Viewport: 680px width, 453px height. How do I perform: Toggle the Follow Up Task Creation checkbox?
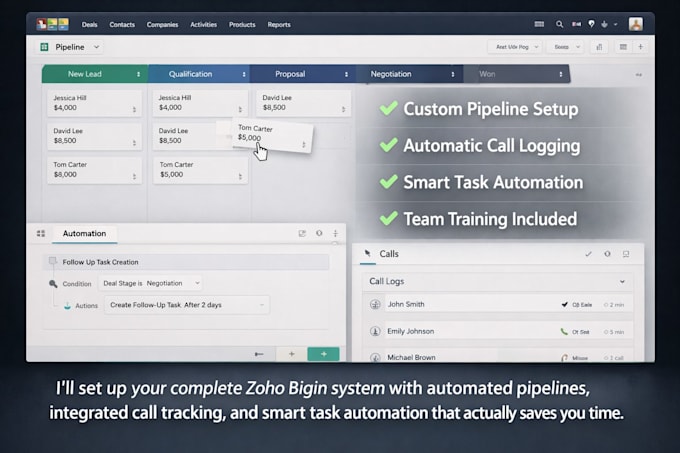(52, 261)
